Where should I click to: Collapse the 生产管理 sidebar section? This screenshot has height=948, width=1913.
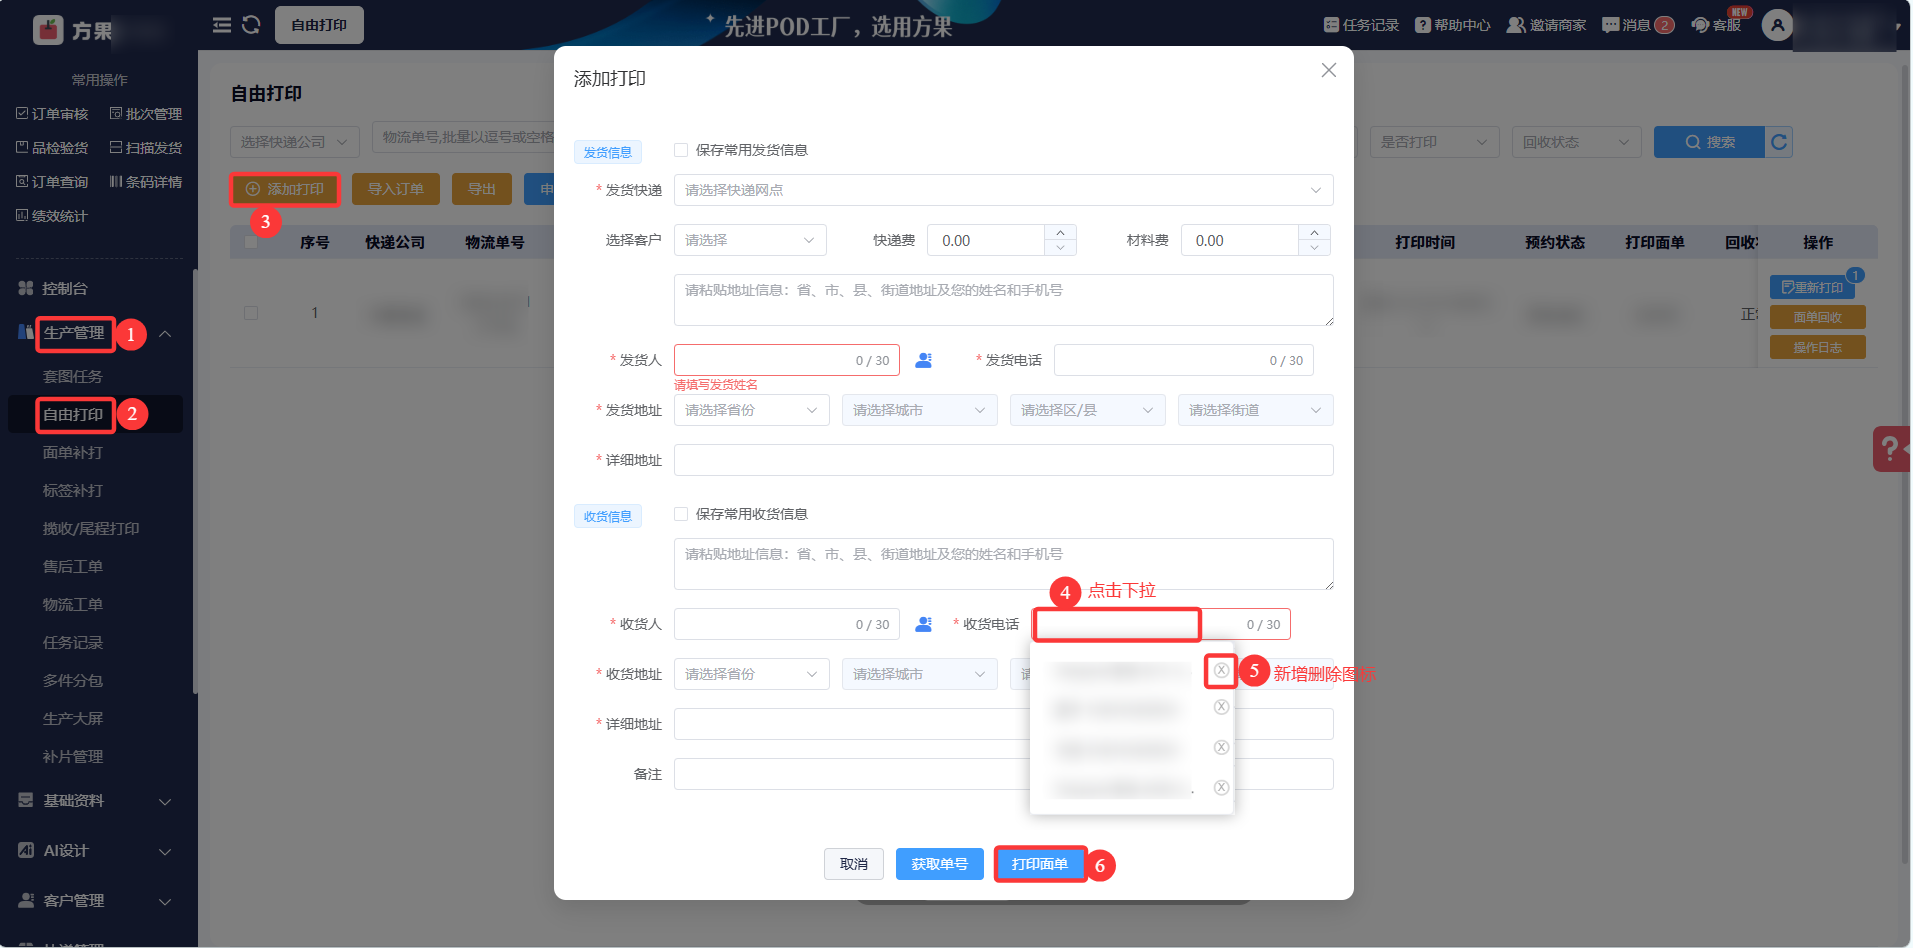[x=165, y=333]
